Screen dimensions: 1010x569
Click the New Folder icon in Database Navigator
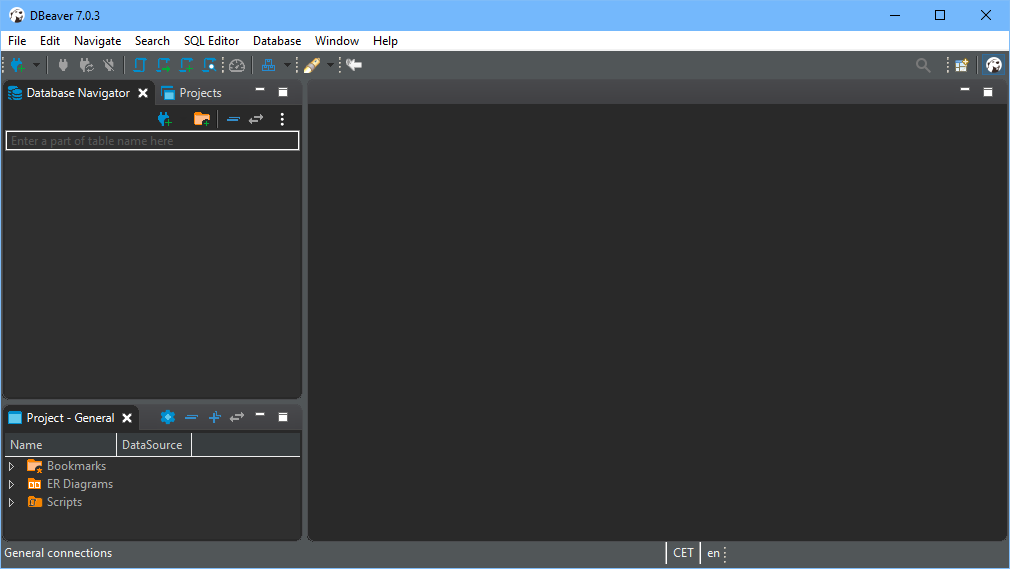[202, 119]
